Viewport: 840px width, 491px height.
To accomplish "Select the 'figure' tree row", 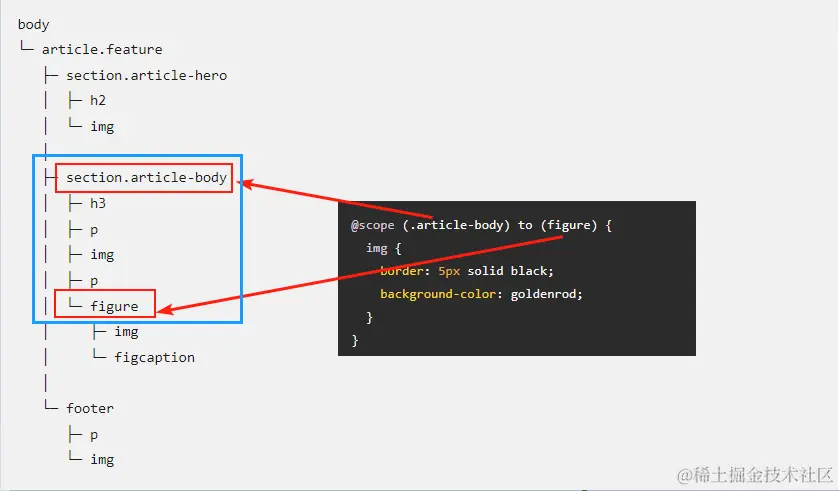I will [x=114, y=306].
